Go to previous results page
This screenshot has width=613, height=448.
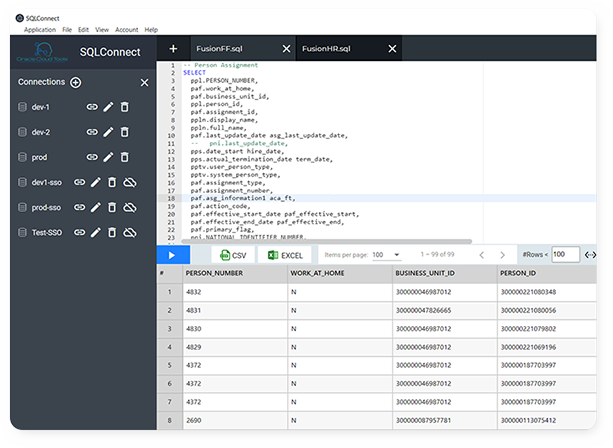tap(482, 255)
